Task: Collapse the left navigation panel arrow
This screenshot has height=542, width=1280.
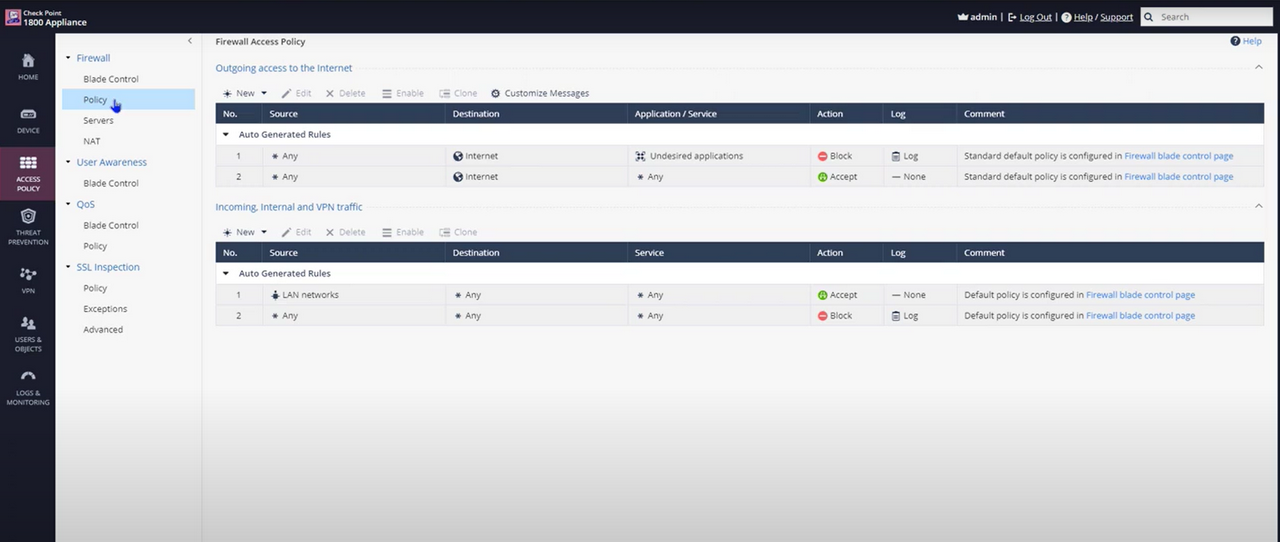Action: 190,41
